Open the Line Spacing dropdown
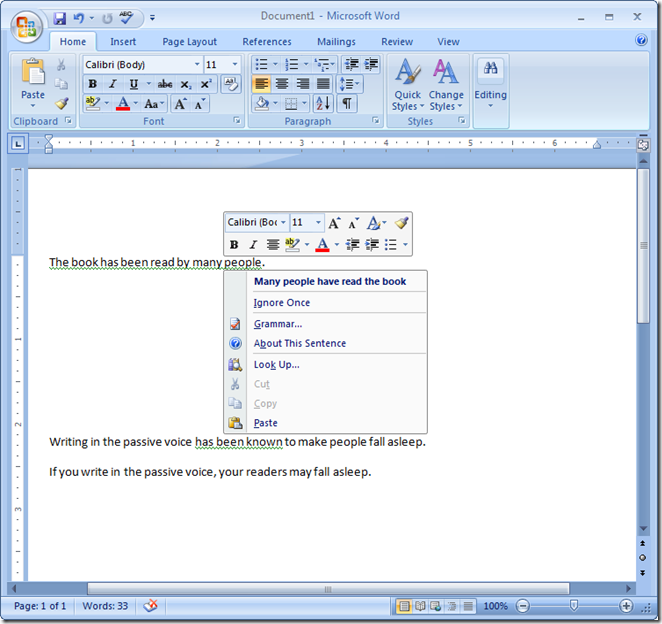This screenshot has height=624, width=662. pos(350,84)
